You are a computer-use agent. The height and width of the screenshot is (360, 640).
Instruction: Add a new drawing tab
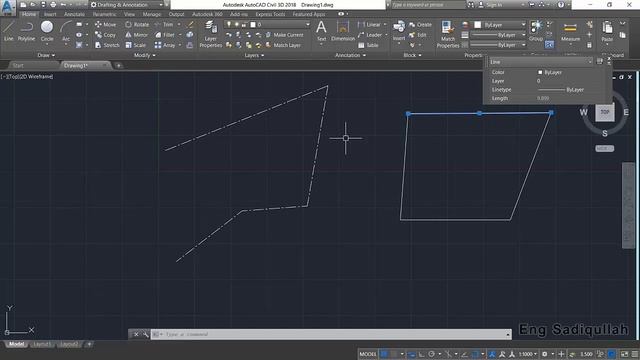tap(118, 65)
